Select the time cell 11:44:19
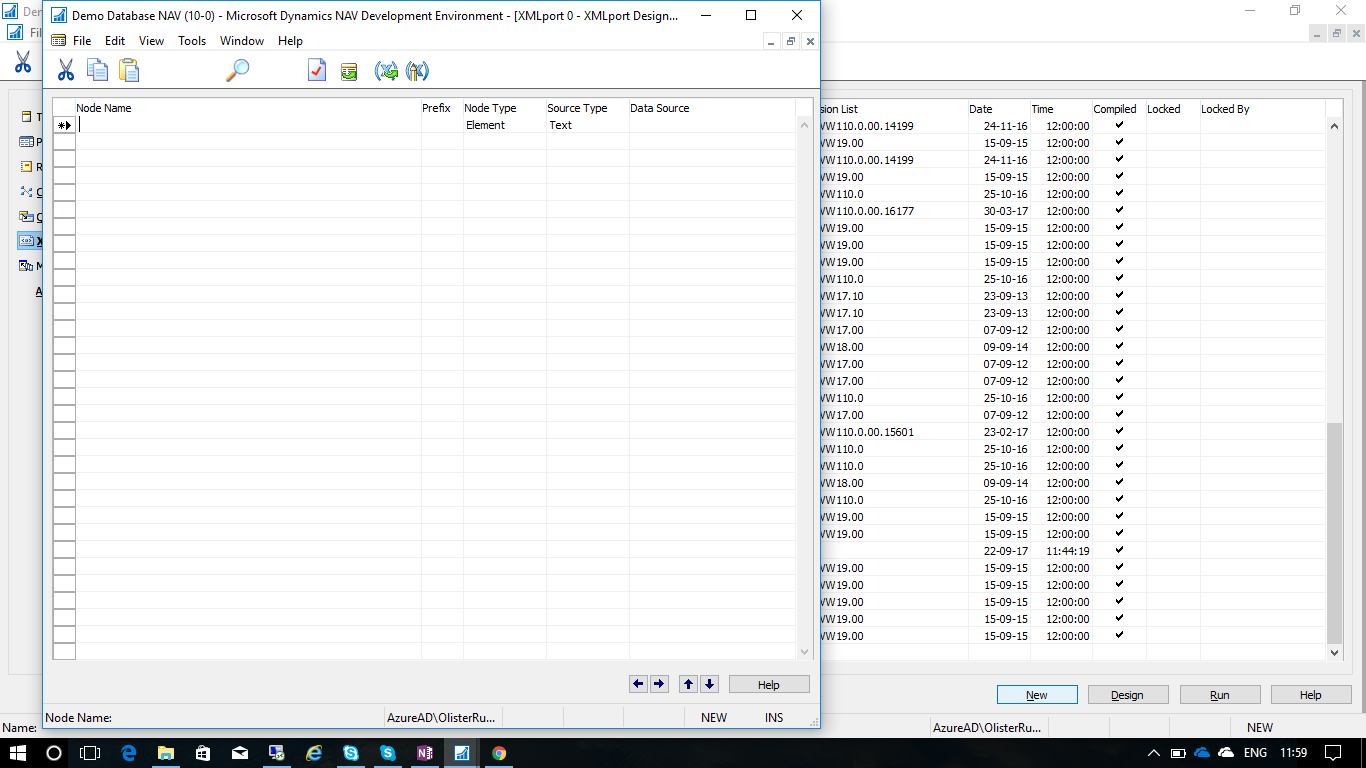 1061,551
